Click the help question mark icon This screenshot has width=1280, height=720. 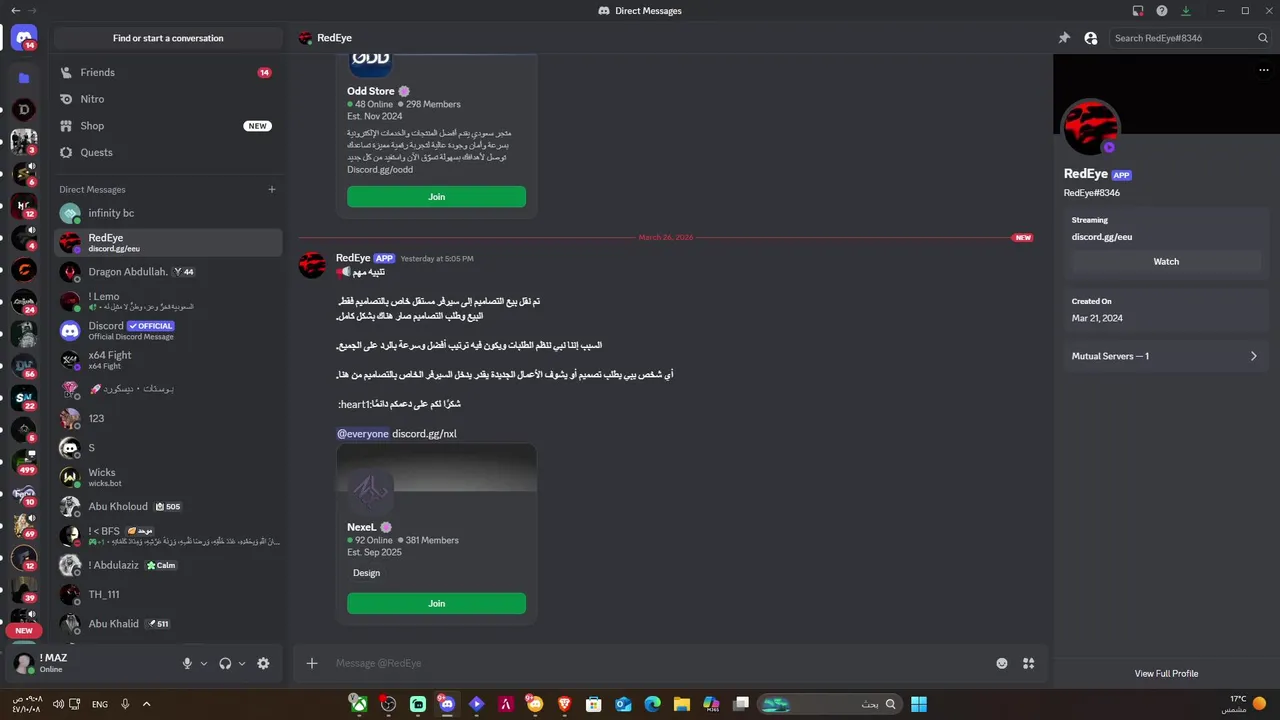[x=1162, y=11]
